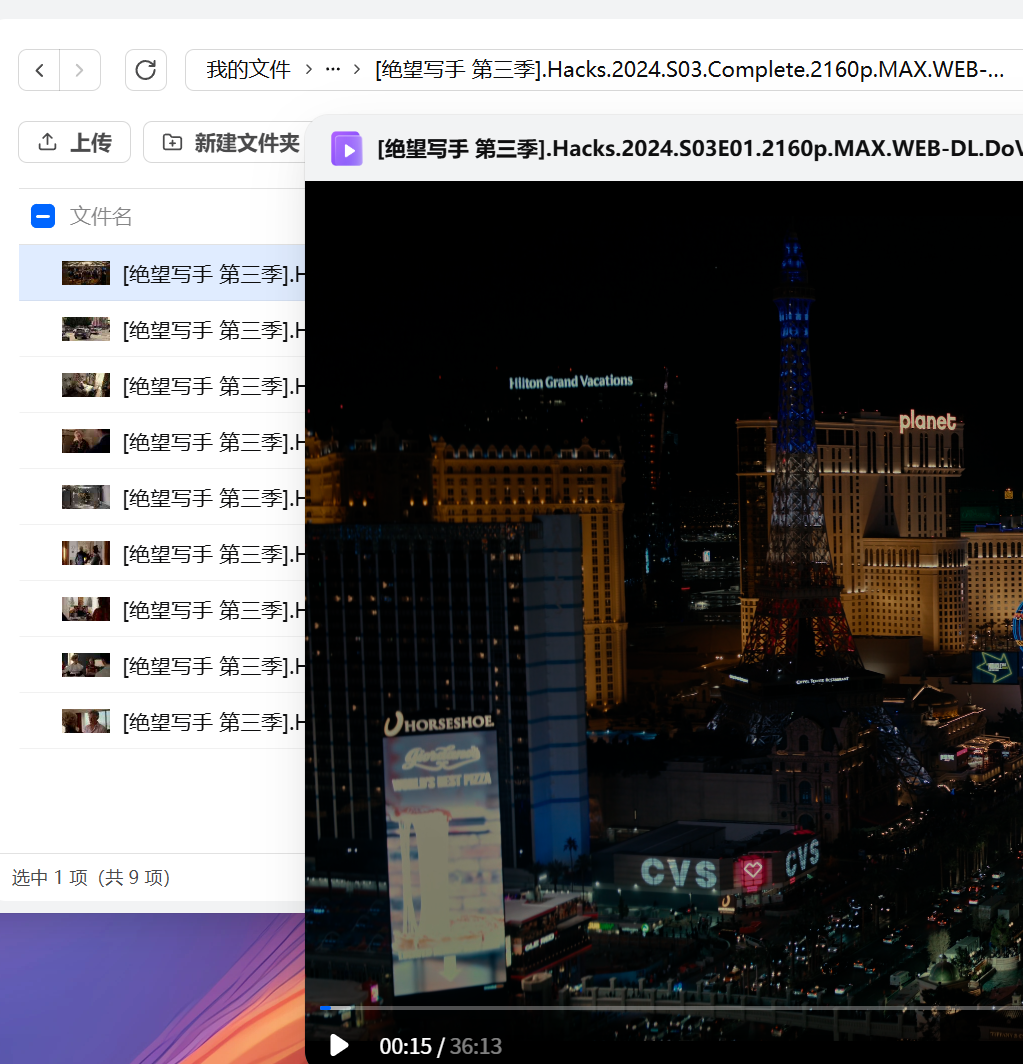Select the fifth file row
This screenshot has width=1023, height=1064.
[x=213, y=497]
